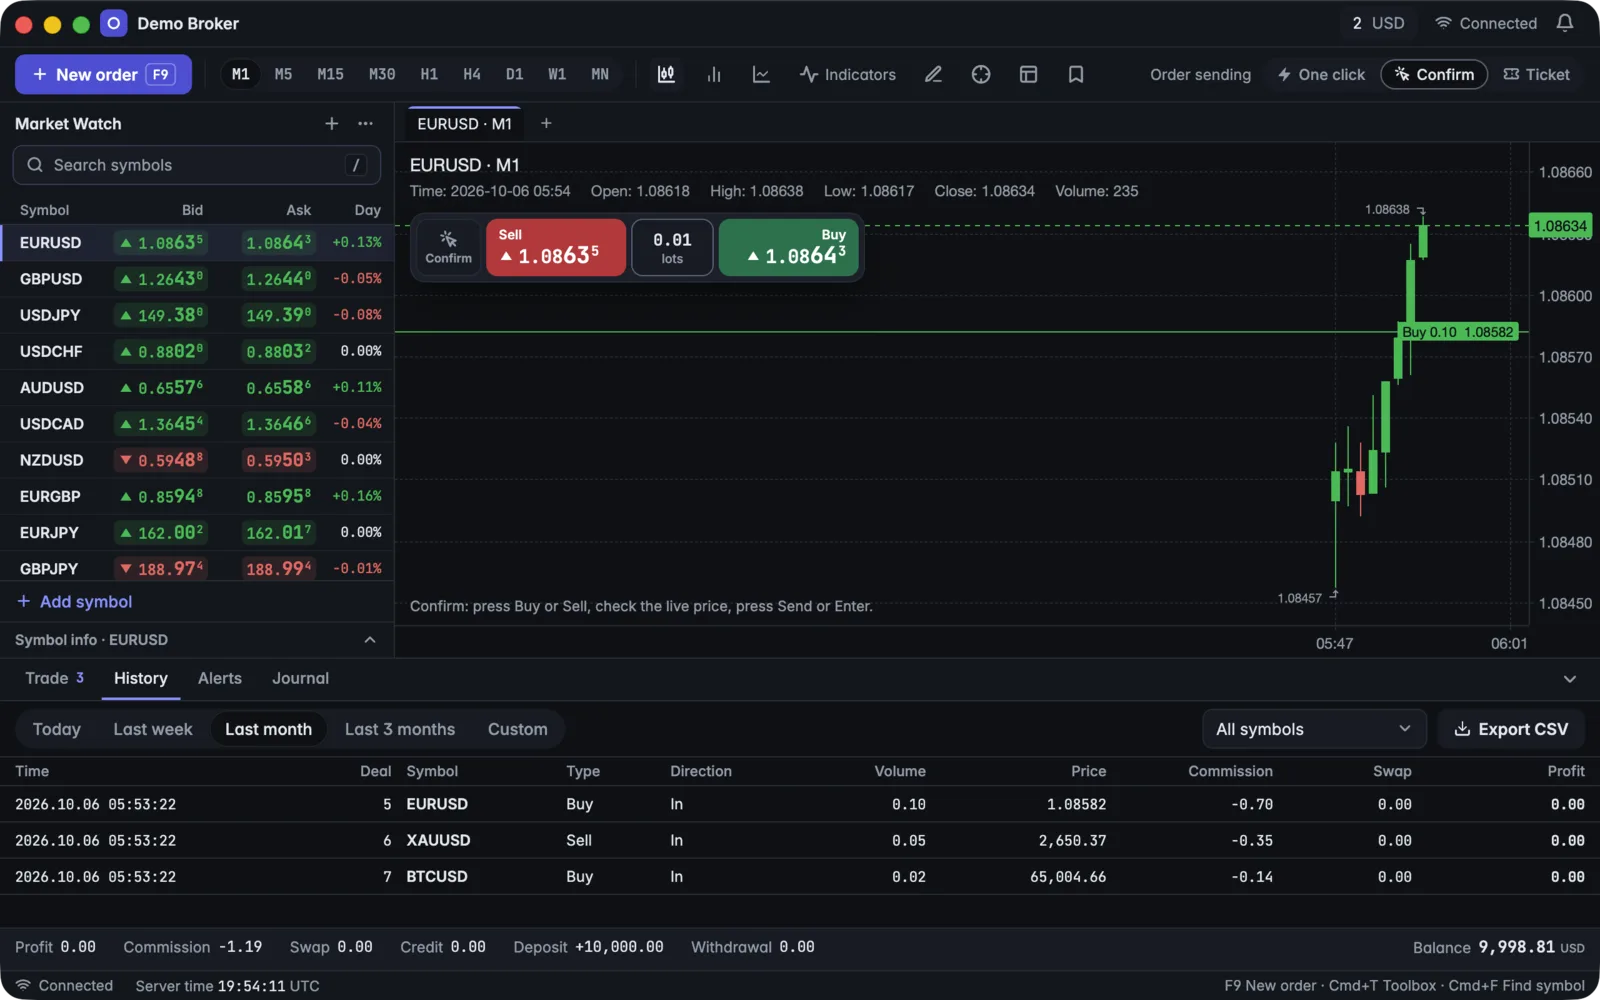
Task: Select GBPUSD row in Market Watch
Action: pyautogui.click(x=197, y=279)
